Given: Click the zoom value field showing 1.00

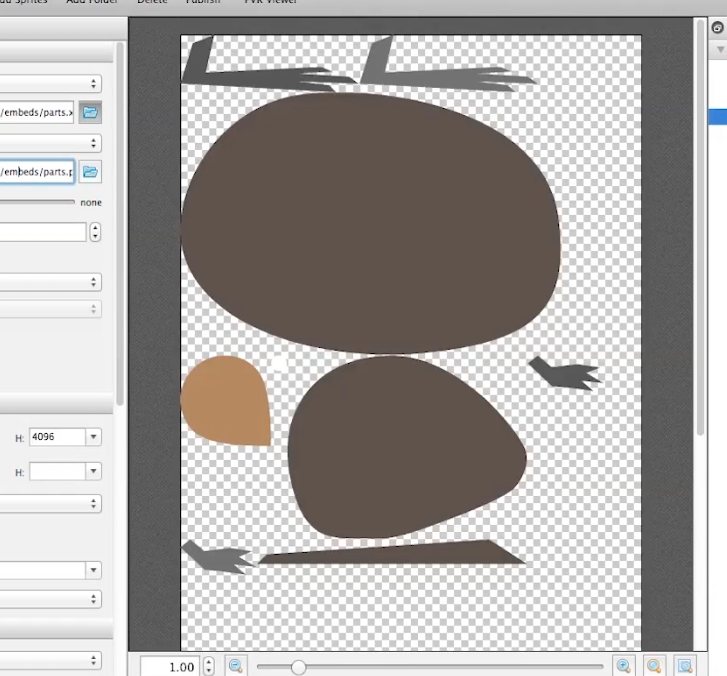Looking at the screenshot, I should coord(170,667).
